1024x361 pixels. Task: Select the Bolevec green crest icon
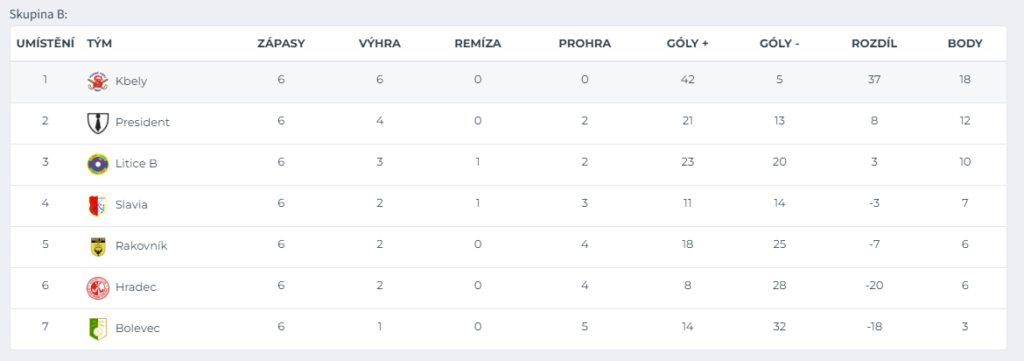tap(97, 328)
